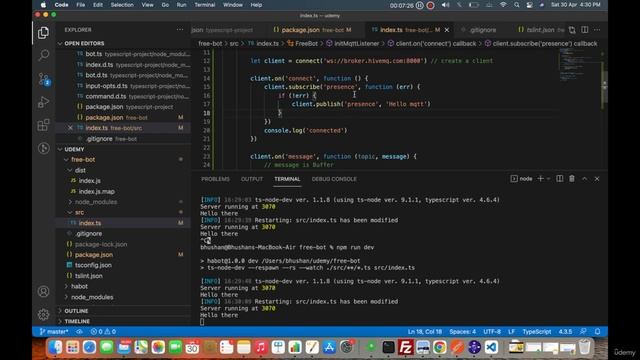Kill the terminal with trash icon
This screenshot has height=360, width=640.
click(x=572, y=179)
